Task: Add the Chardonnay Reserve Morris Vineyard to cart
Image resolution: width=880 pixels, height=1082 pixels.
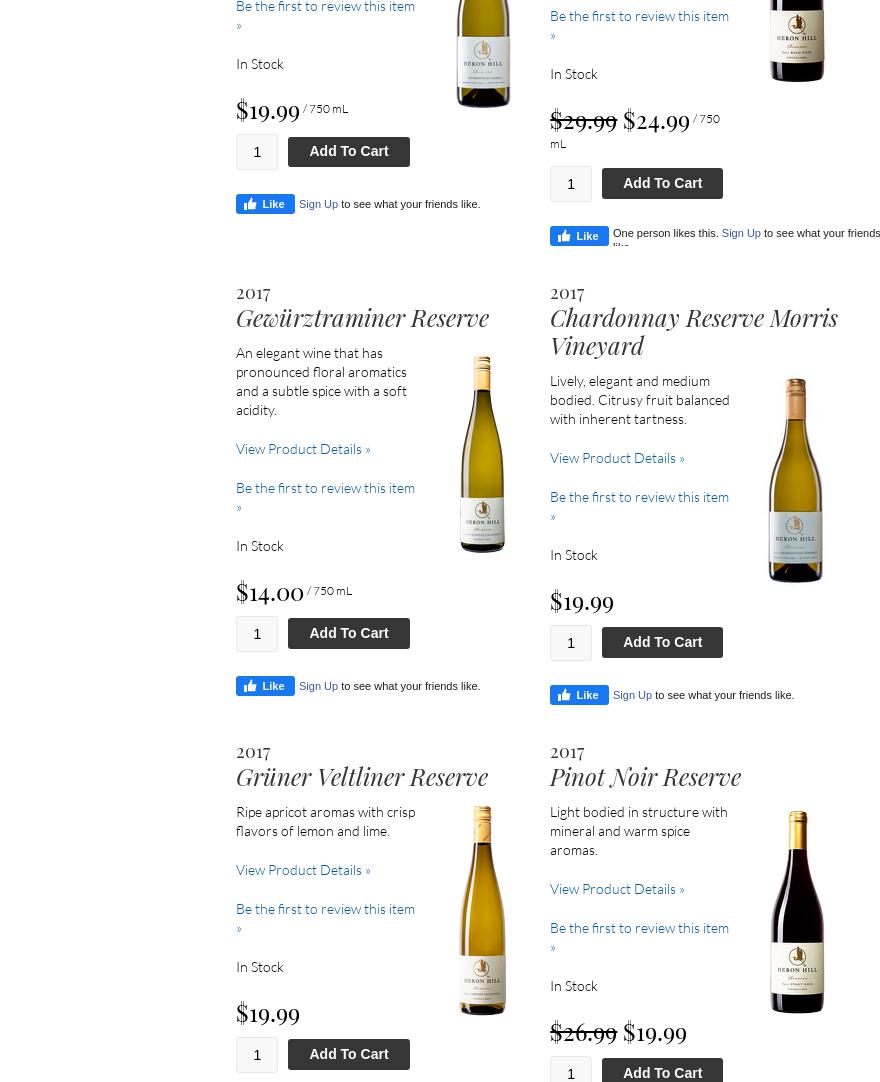Action: [662, 642]
